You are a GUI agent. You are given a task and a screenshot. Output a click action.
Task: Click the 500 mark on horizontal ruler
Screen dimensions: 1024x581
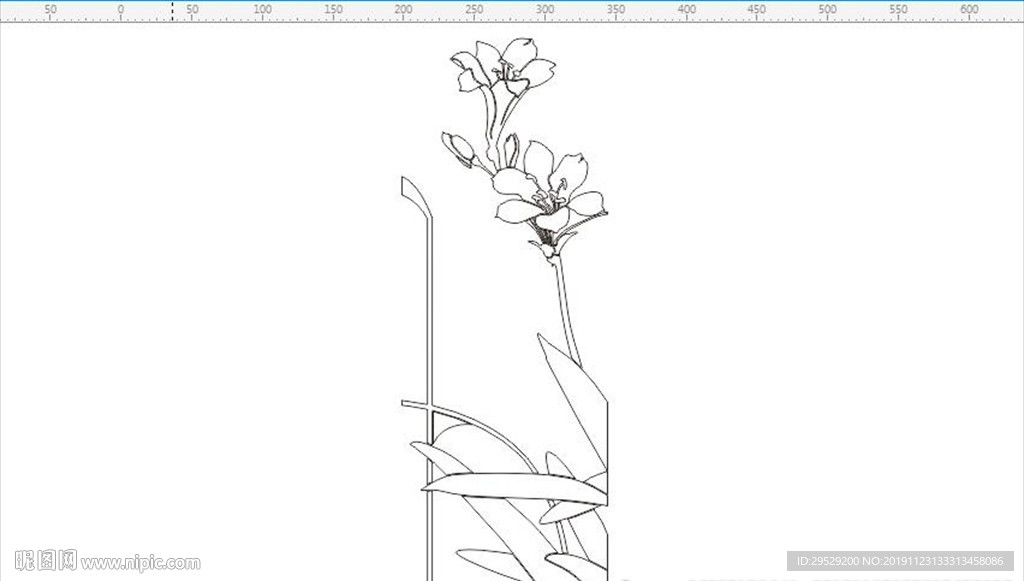click(x=827, y=9)
